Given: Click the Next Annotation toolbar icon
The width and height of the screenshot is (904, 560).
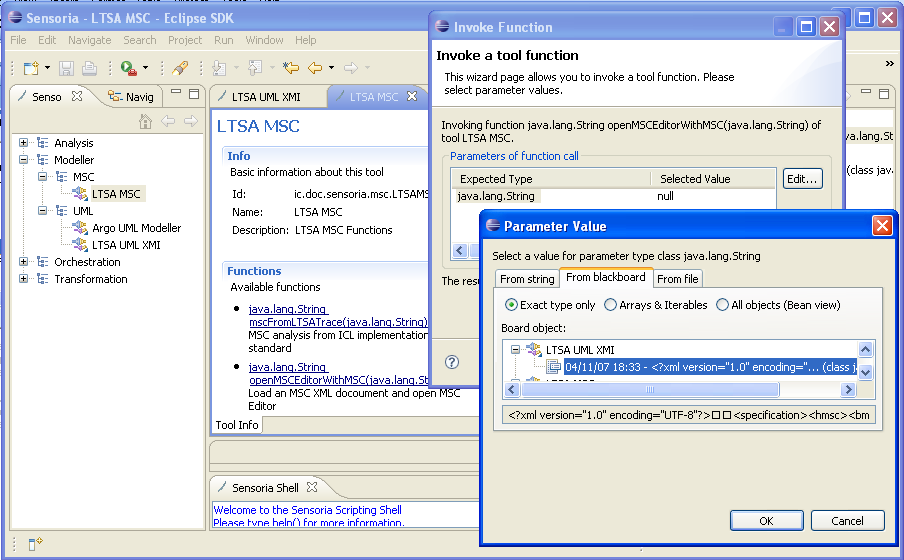Looking at the screenshot, I should click(219, 68).
